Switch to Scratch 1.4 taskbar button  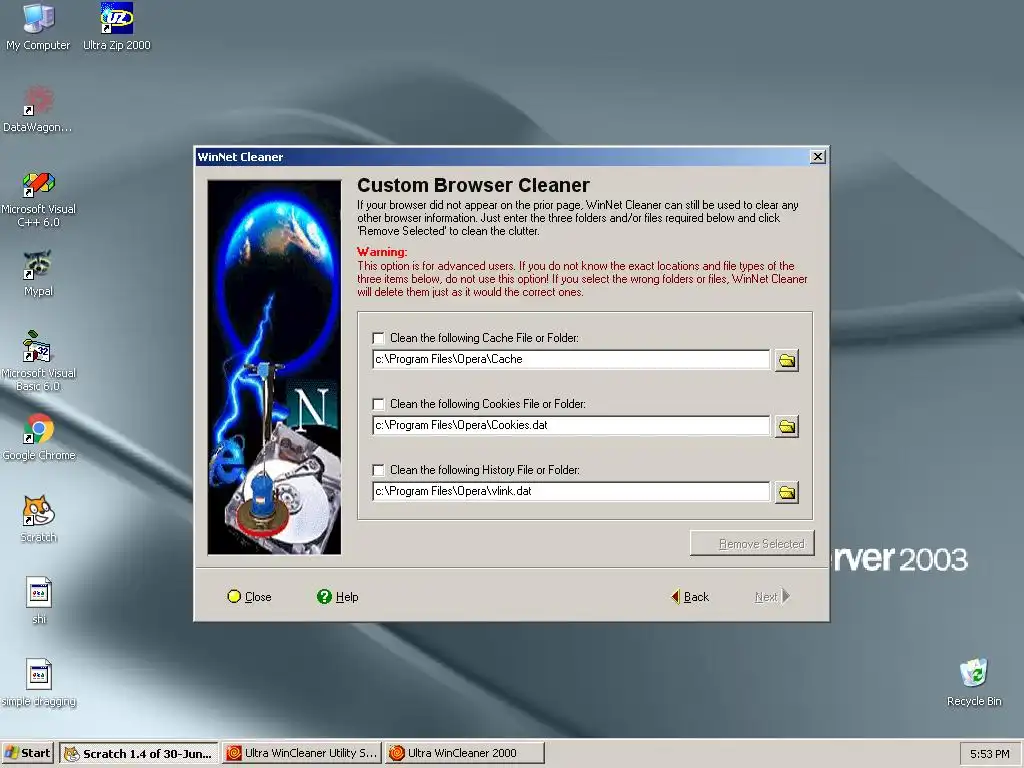[x=139, y=753]
